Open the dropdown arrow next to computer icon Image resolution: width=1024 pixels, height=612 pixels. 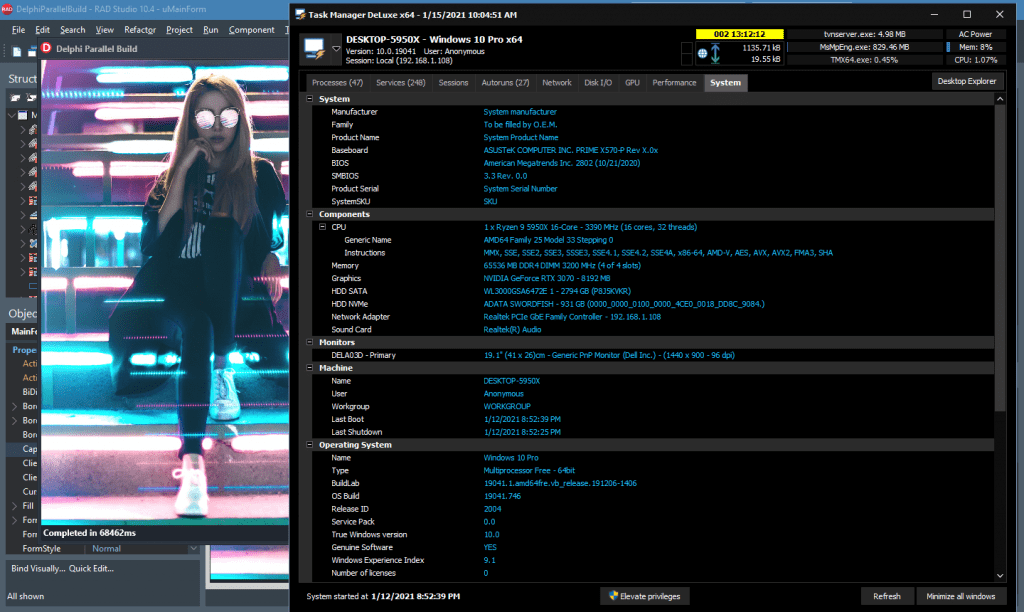pyautogui.click(x=336, y=48)
